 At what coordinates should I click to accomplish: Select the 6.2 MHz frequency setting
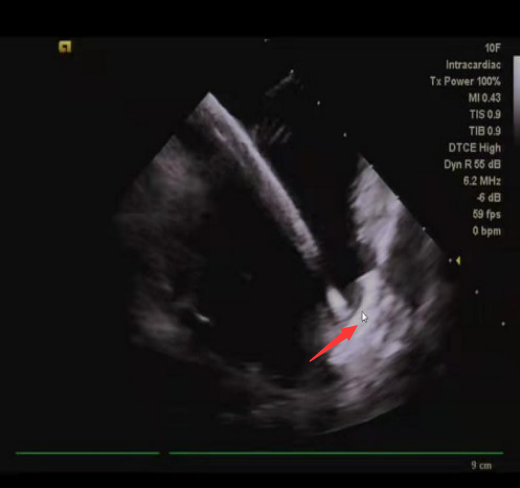482,181
